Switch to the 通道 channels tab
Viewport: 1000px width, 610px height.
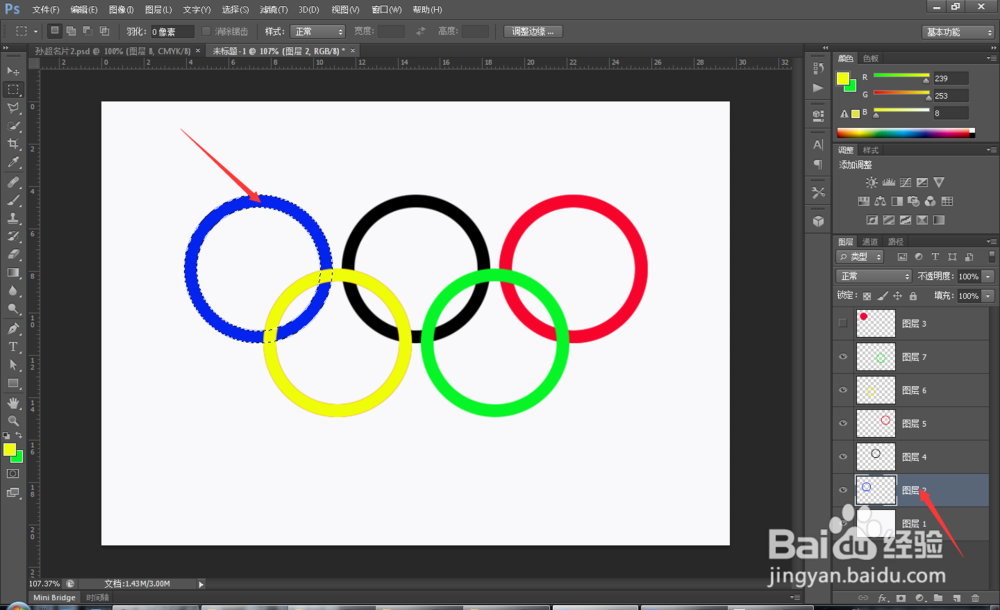pyautogui.click(x=870, y=241)
